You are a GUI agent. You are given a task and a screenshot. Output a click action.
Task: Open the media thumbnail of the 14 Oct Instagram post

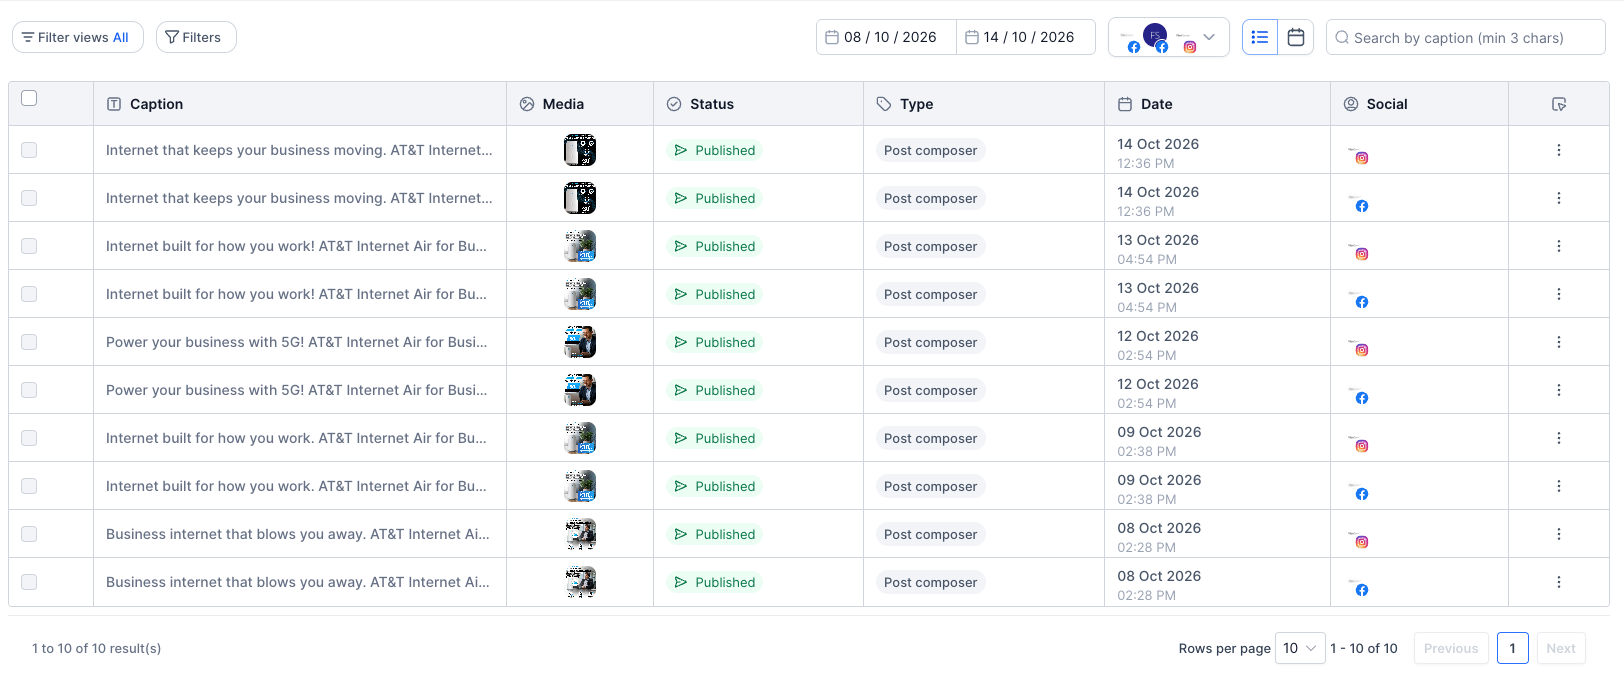point(580,150)
